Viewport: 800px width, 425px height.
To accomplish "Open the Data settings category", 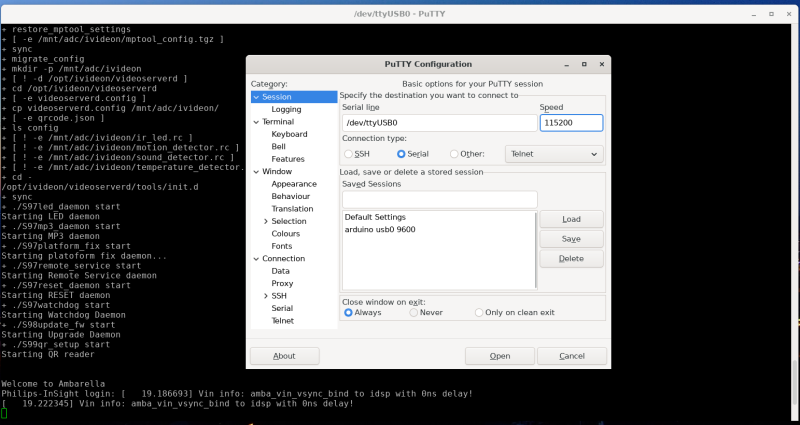I will pyautogui.click(x=281, y=271).
